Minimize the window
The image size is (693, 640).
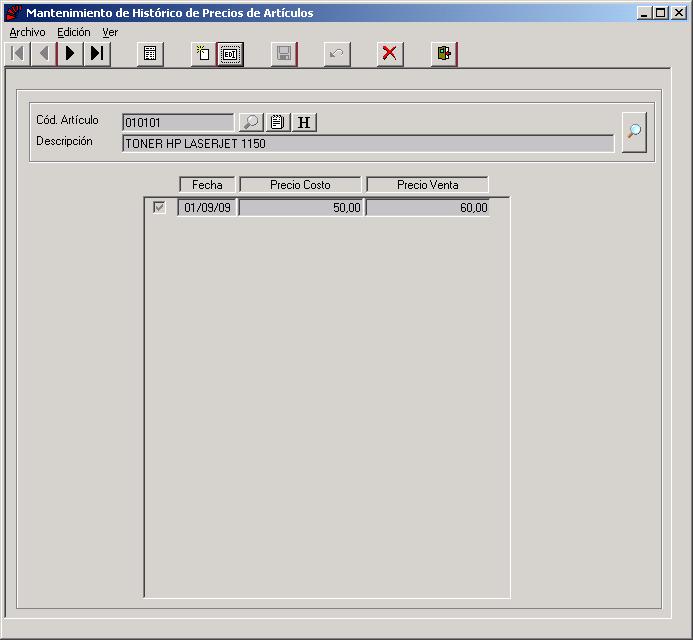pyautogui.click(x=644, y=13)
